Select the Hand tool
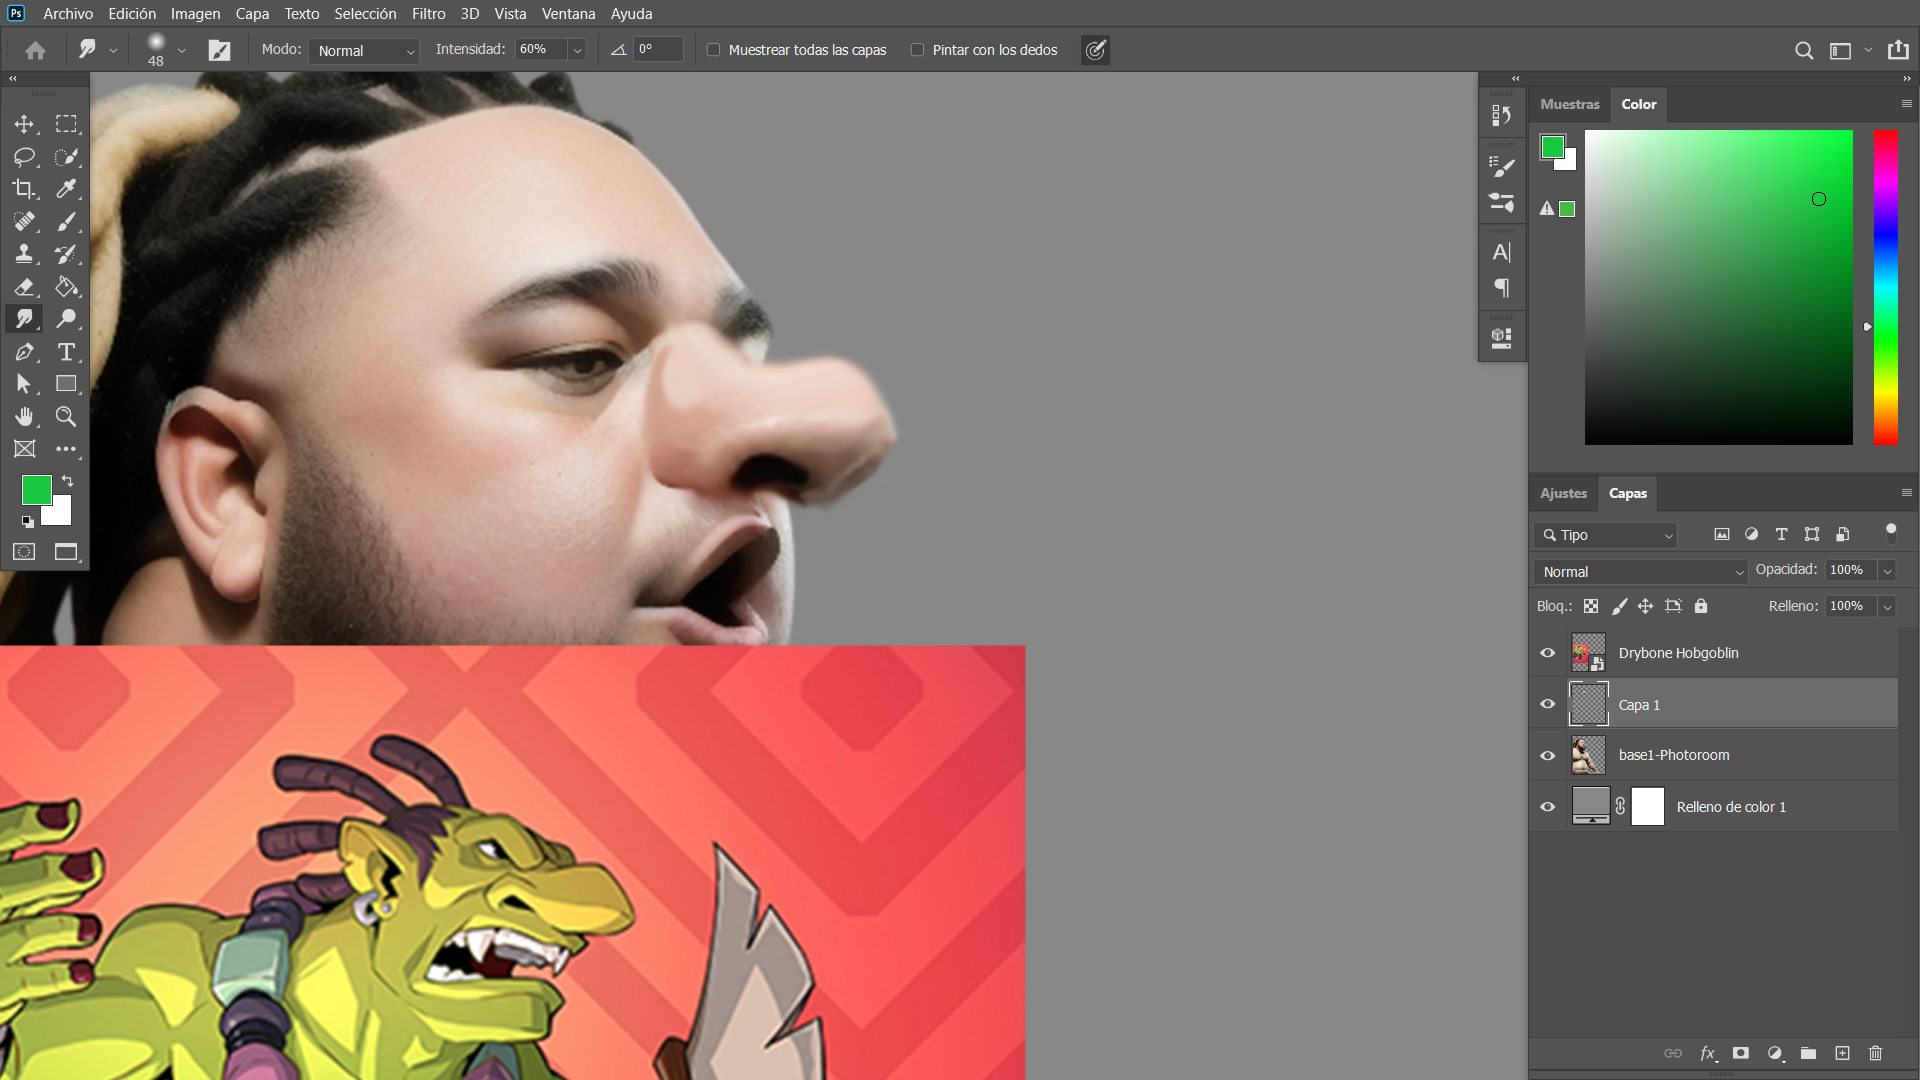Screen dimensions: 1920x1080 (x=24, y=416)
